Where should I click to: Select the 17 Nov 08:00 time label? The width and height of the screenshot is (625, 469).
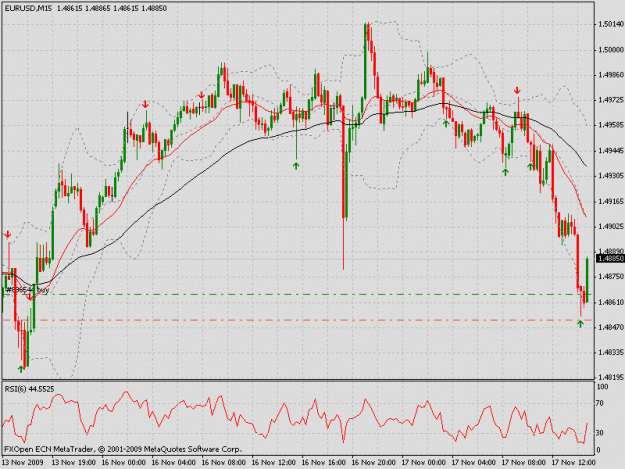point(524,463)
